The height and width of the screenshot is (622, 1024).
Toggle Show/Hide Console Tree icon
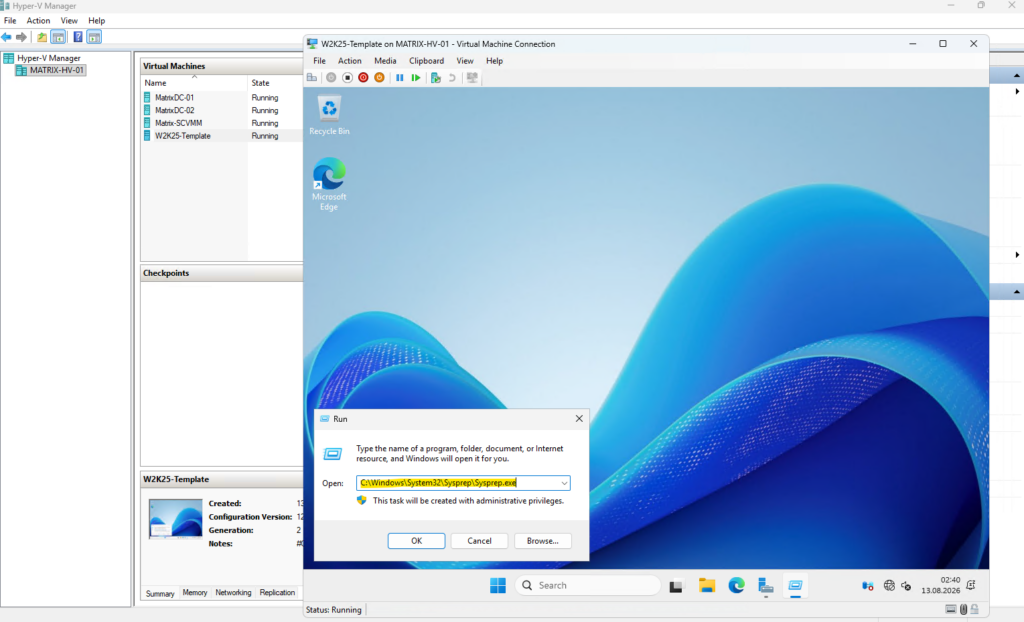58,37
